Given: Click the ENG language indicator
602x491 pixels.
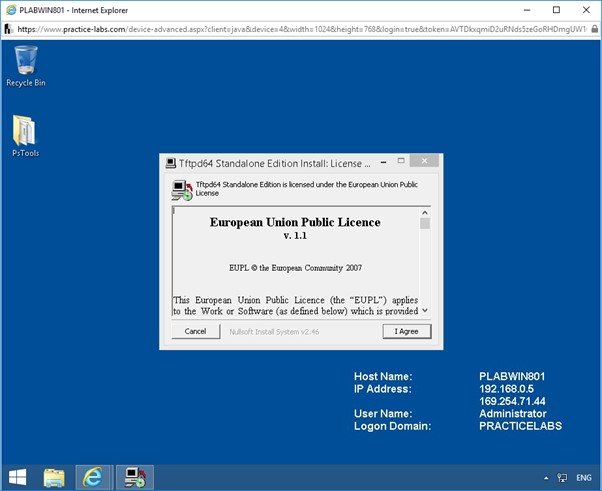Looking at the screenshot, I should click(584, 478).
